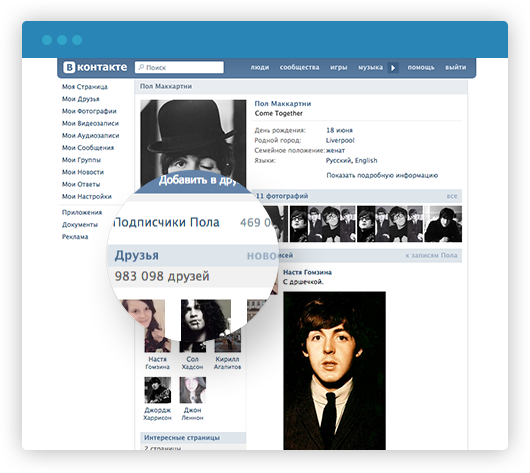Click the выйти logout link
This screenshot has width=530, height=473.
[455, 67]
